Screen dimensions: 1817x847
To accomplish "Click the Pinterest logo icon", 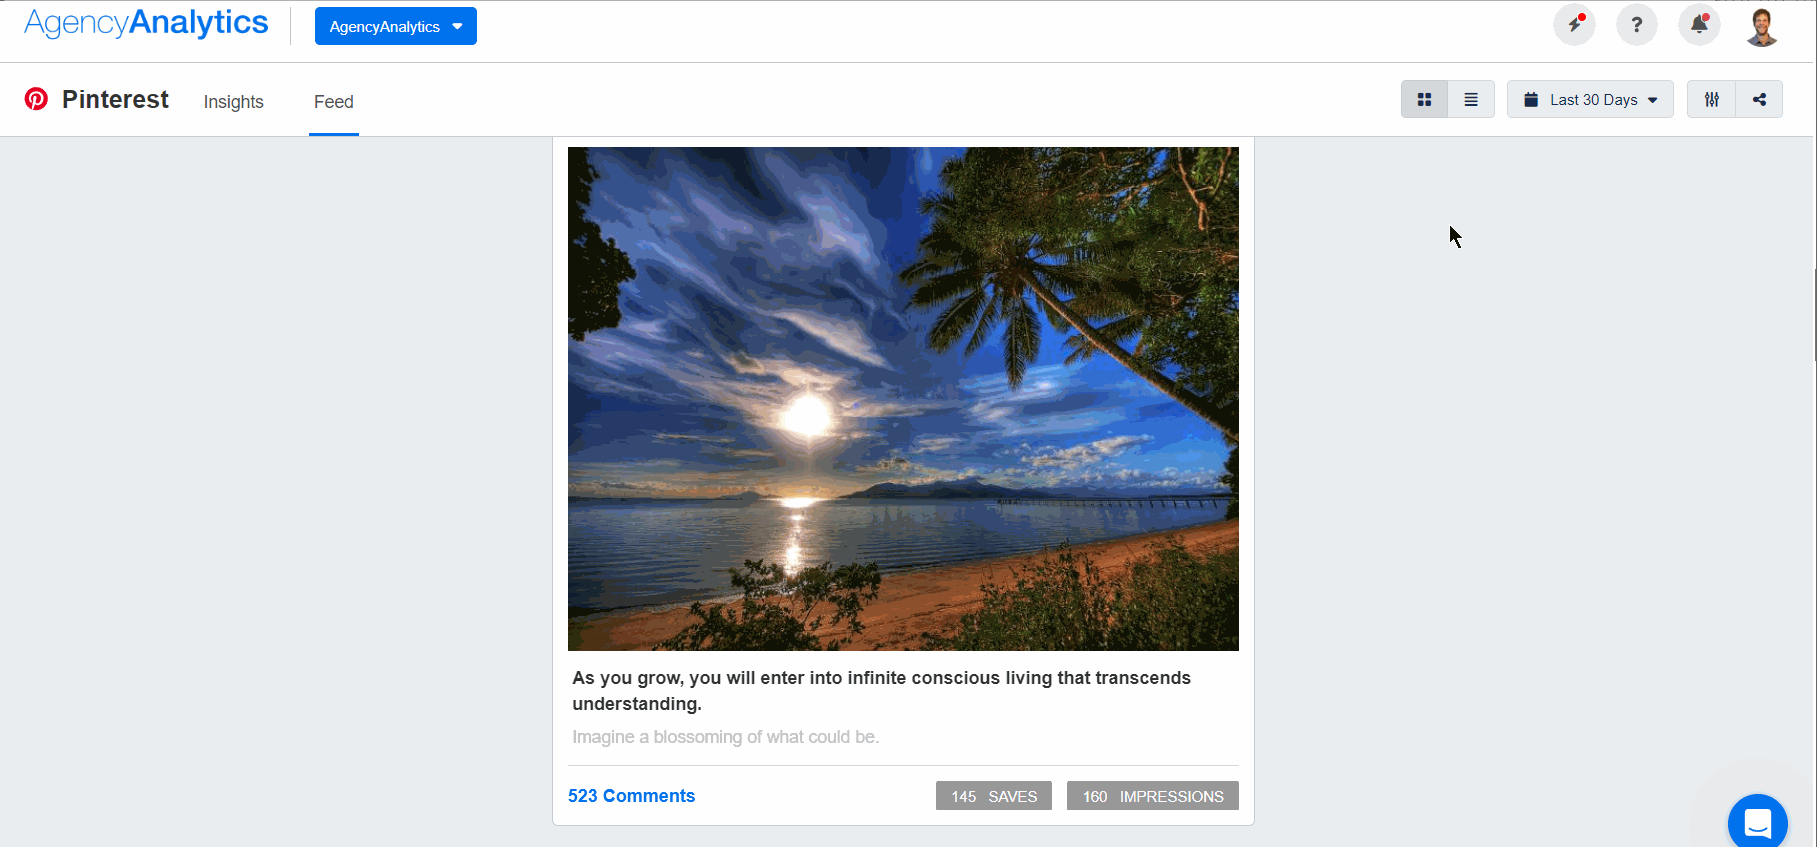I will [36, 98].
